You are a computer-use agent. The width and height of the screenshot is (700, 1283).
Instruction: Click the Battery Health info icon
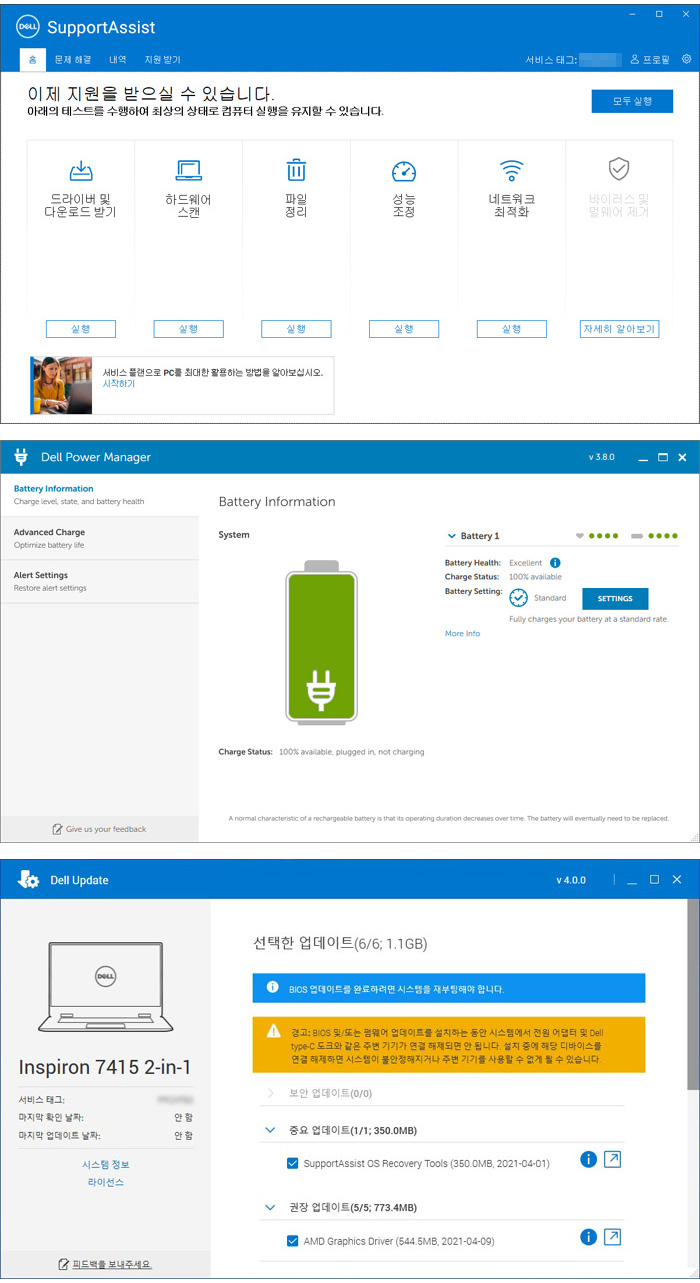click(x=555, y=563)
